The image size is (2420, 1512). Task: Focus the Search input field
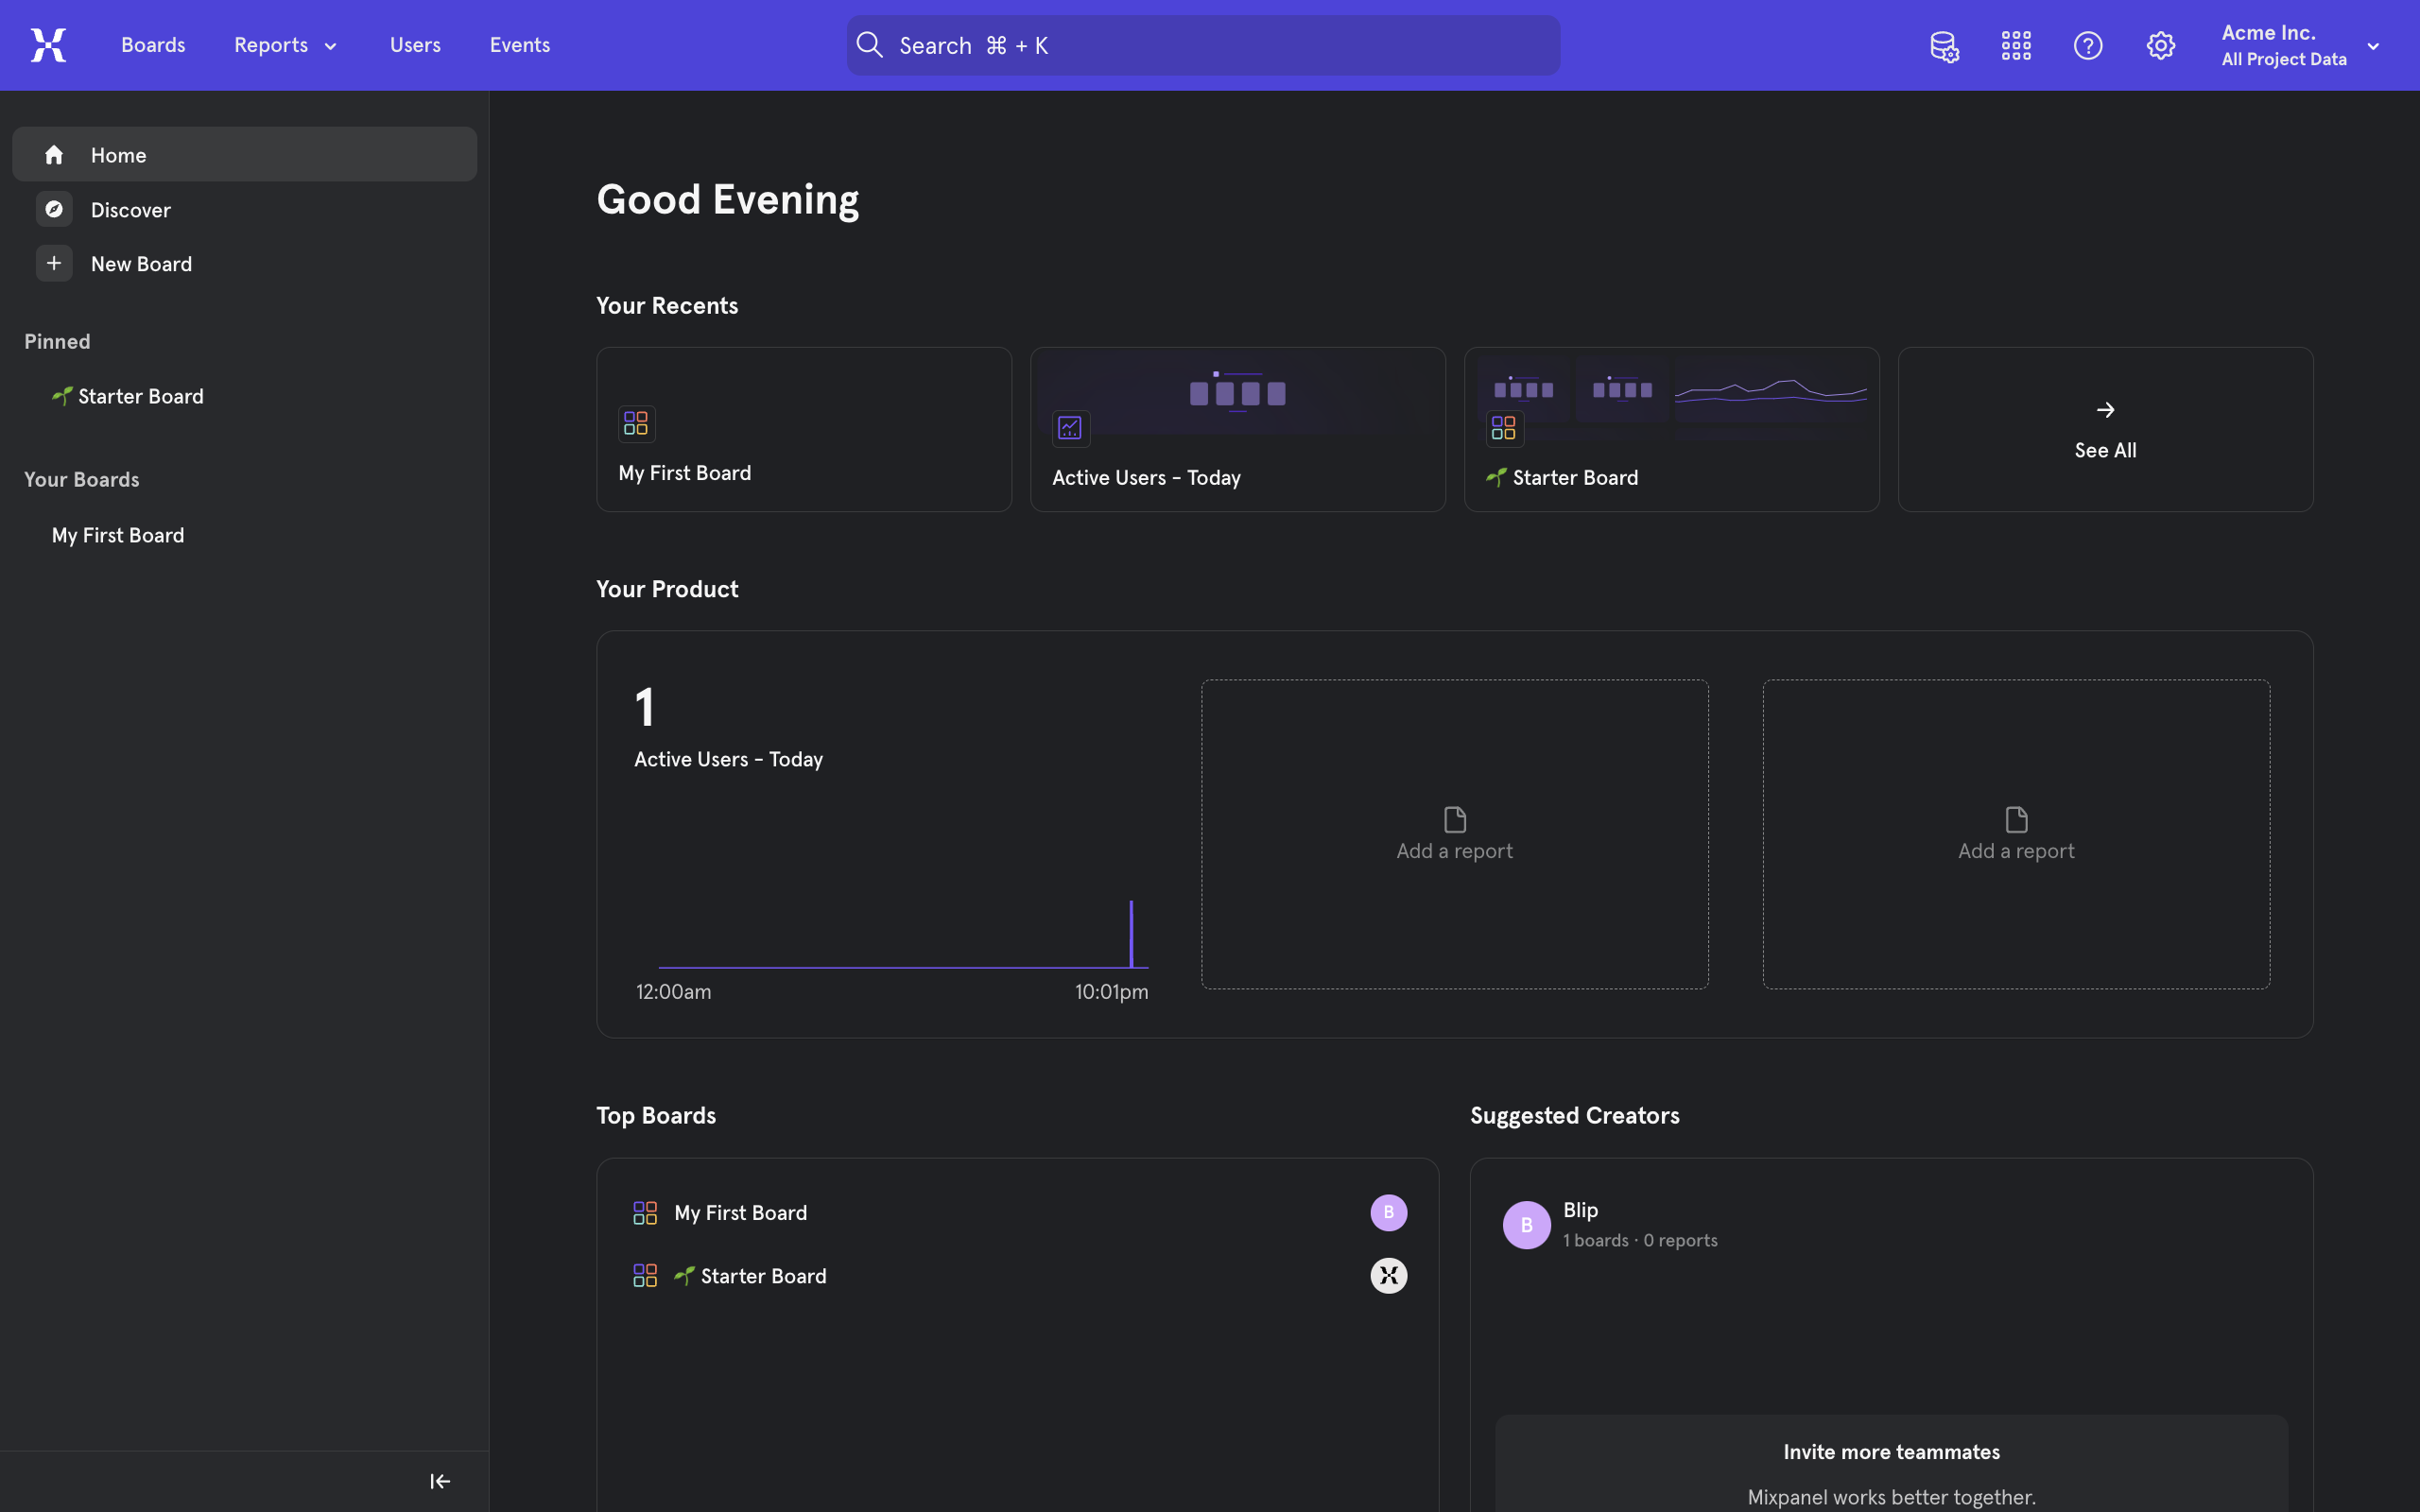[1203, 45]
